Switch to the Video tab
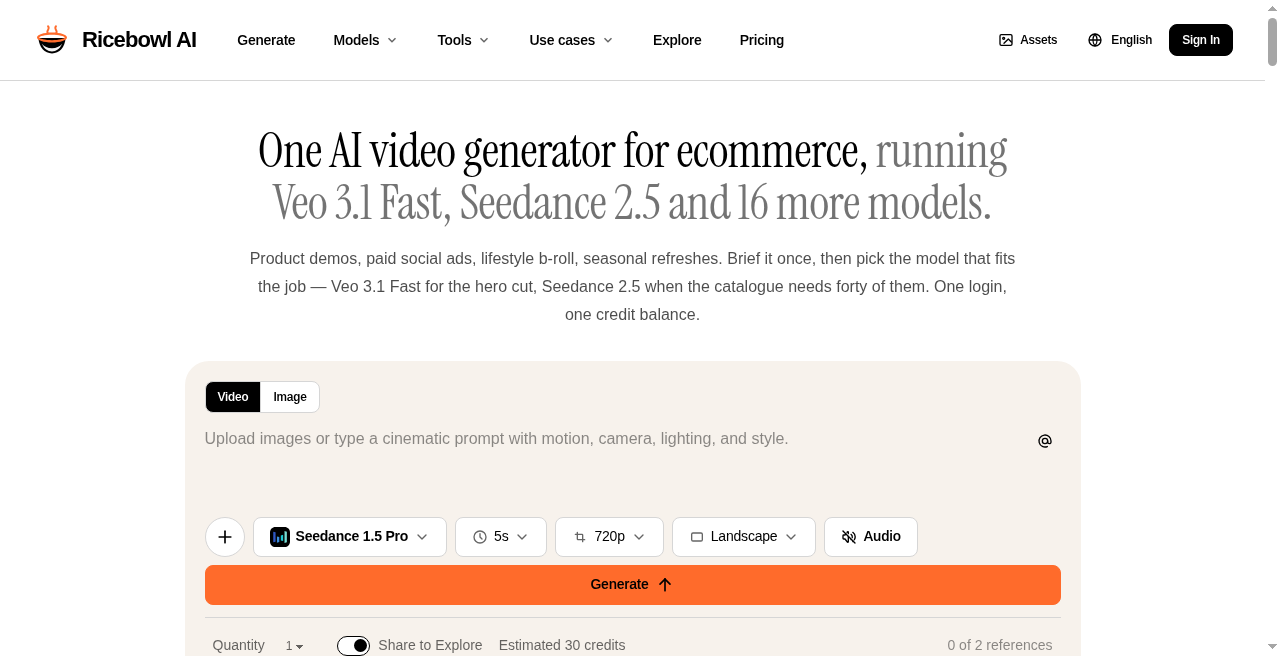The image size is (1280, 656). (x=233, y=397)
